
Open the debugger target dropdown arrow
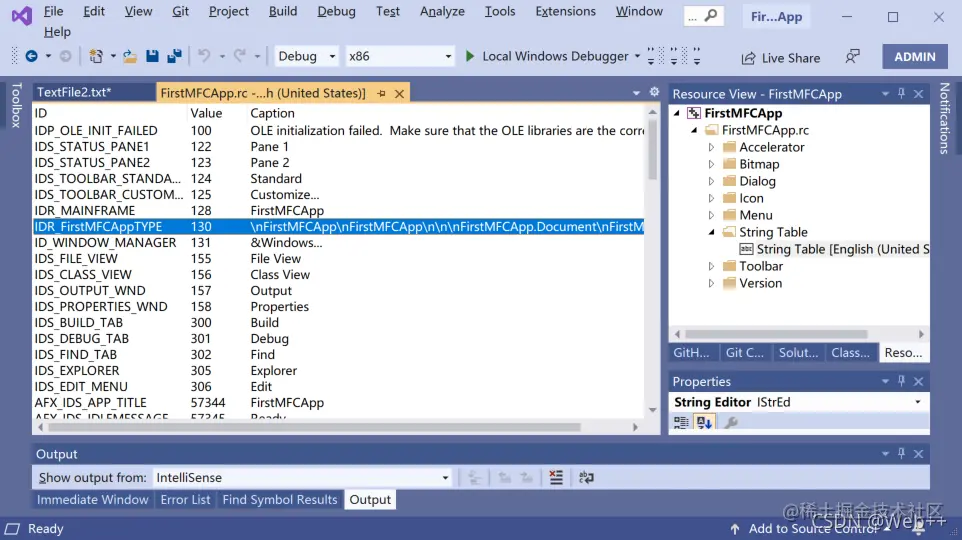click(637, 56)
